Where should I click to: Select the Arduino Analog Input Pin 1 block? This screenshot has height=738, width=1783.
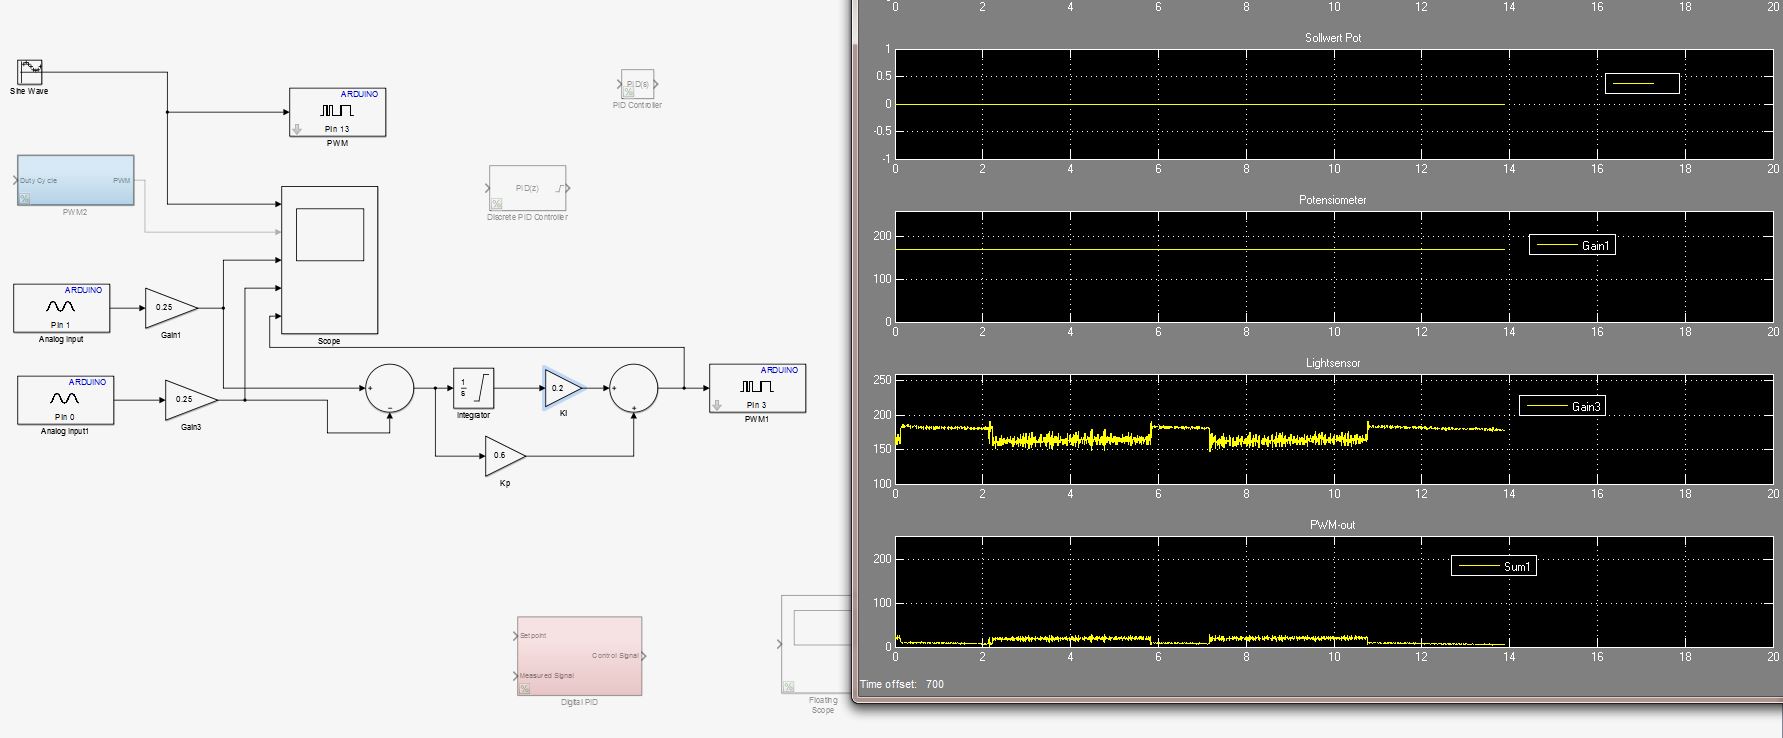61,308
